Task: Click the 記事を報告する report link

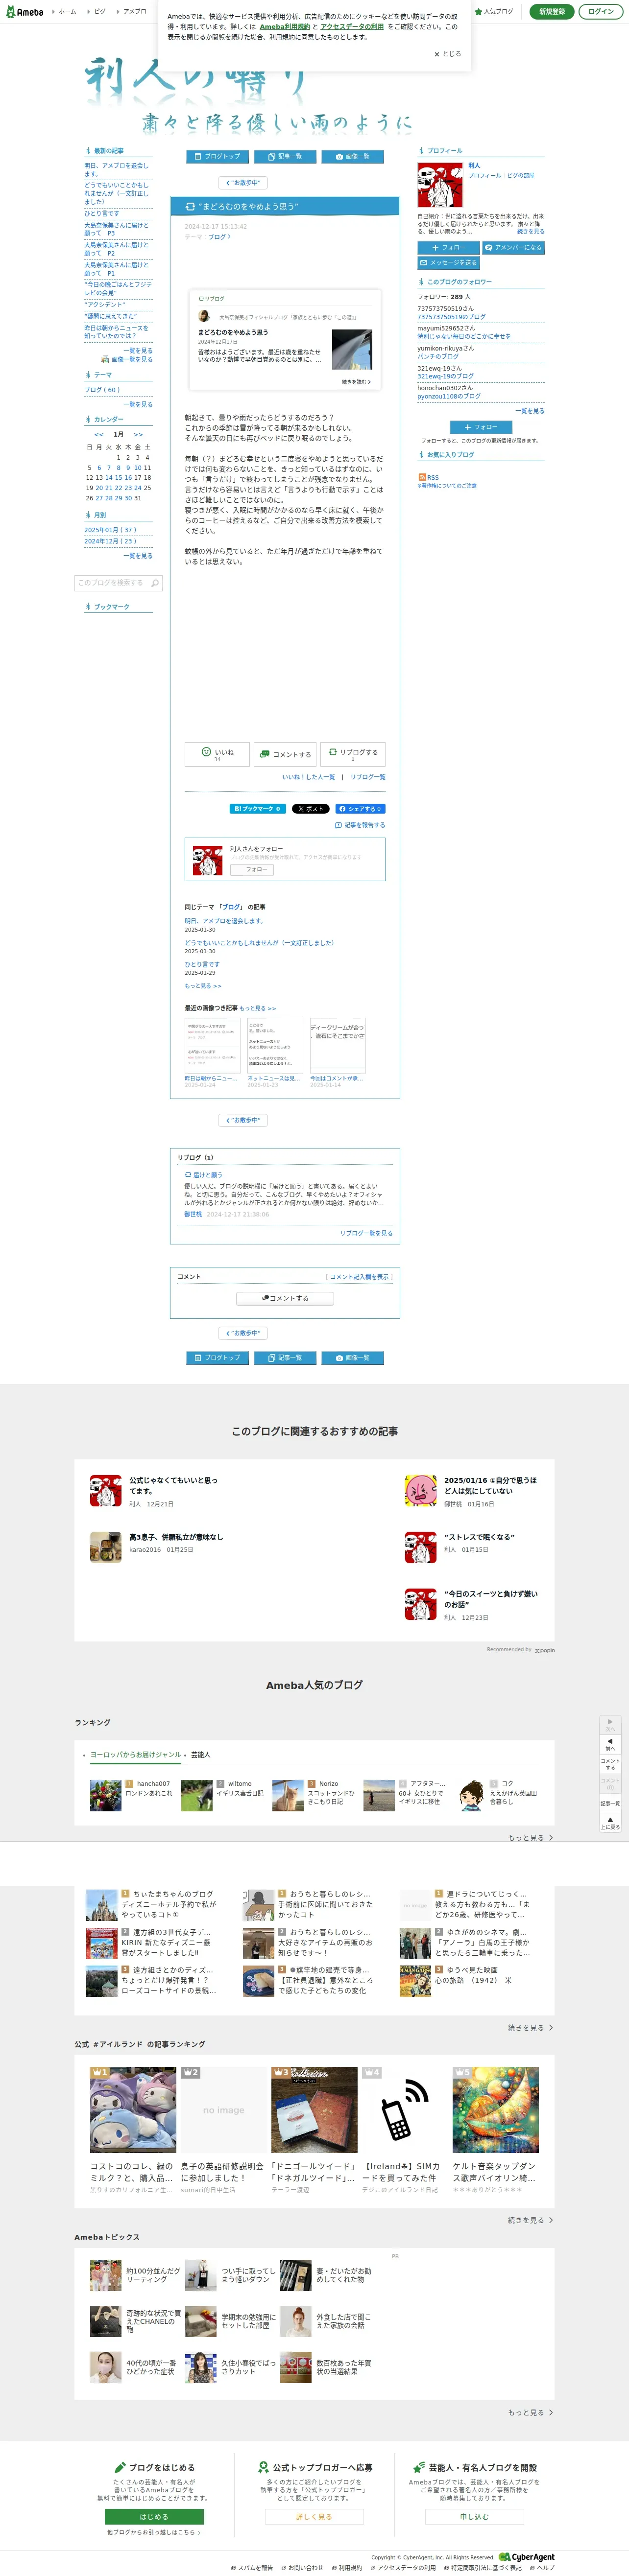Action: 360,825
